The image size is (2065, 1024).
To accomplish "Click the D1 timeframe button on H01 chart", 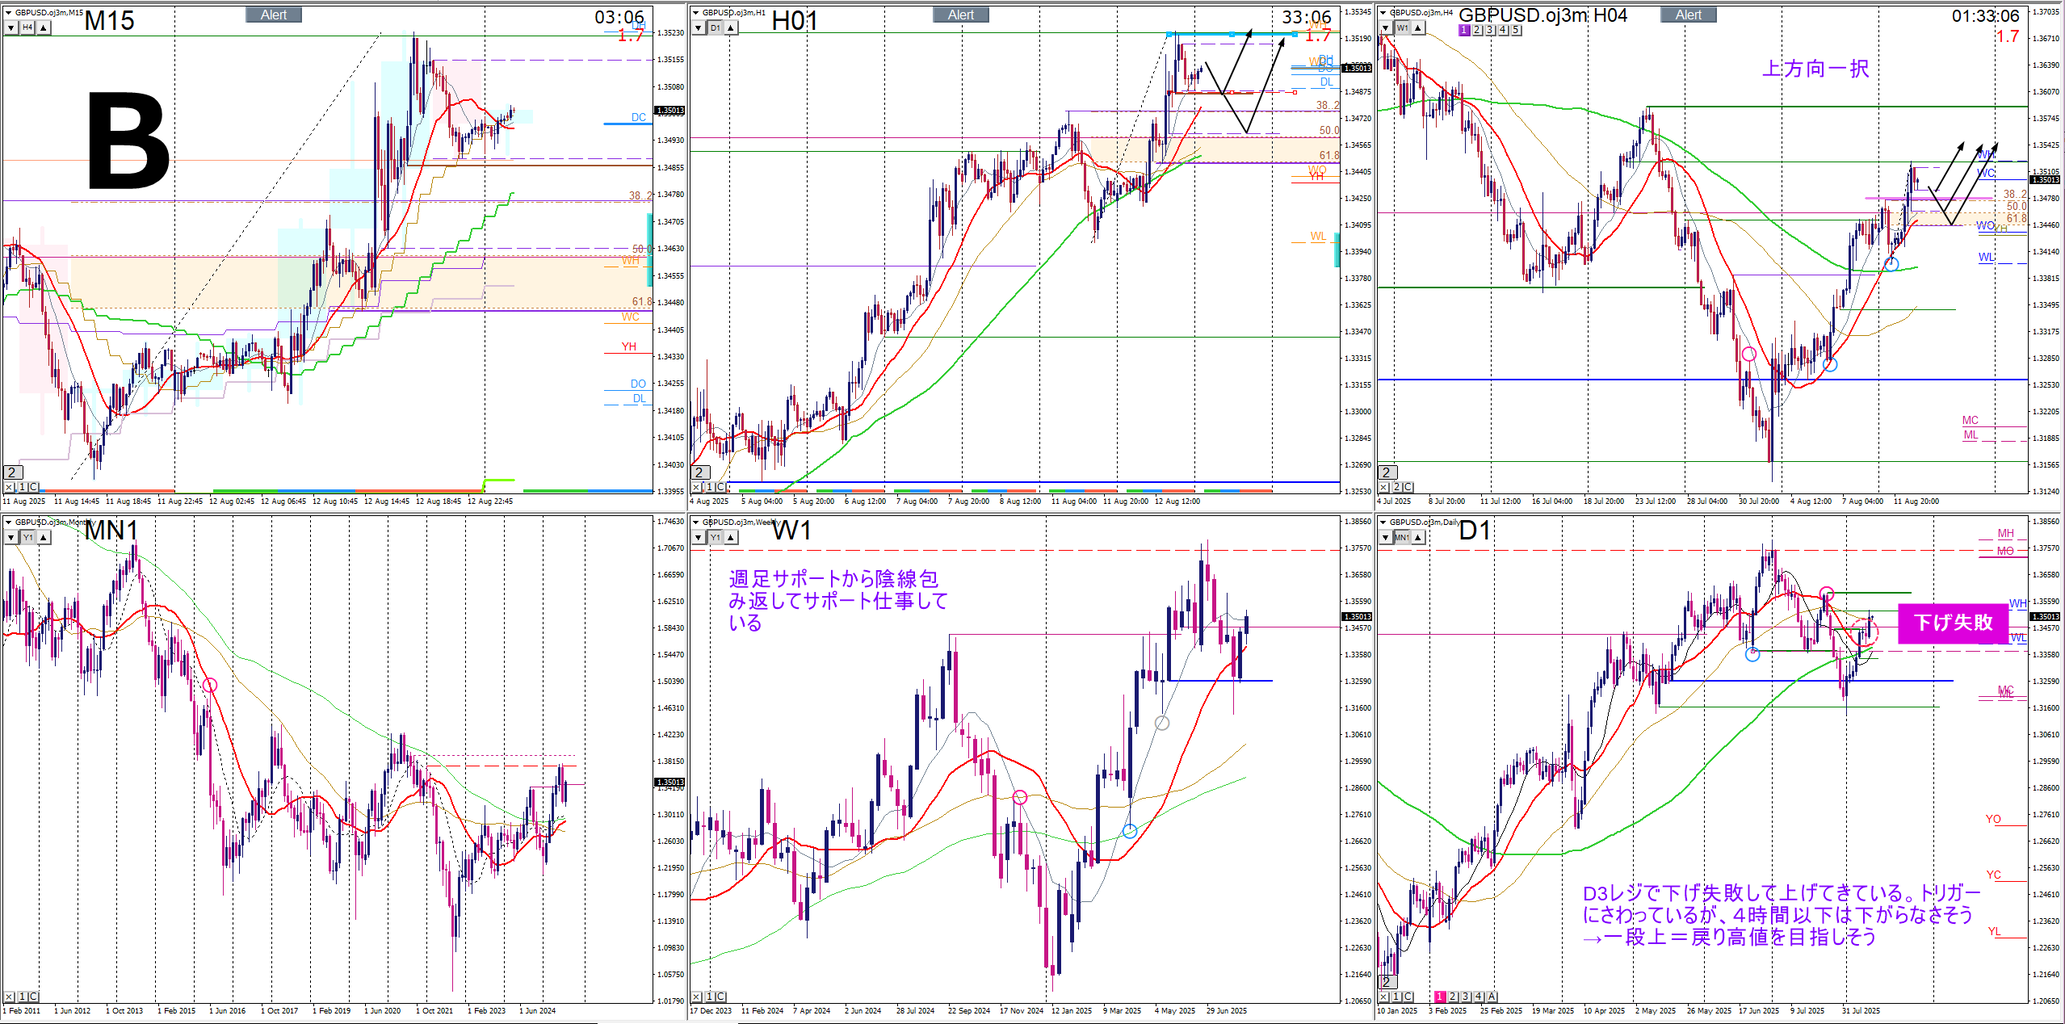I will (715, 28).
